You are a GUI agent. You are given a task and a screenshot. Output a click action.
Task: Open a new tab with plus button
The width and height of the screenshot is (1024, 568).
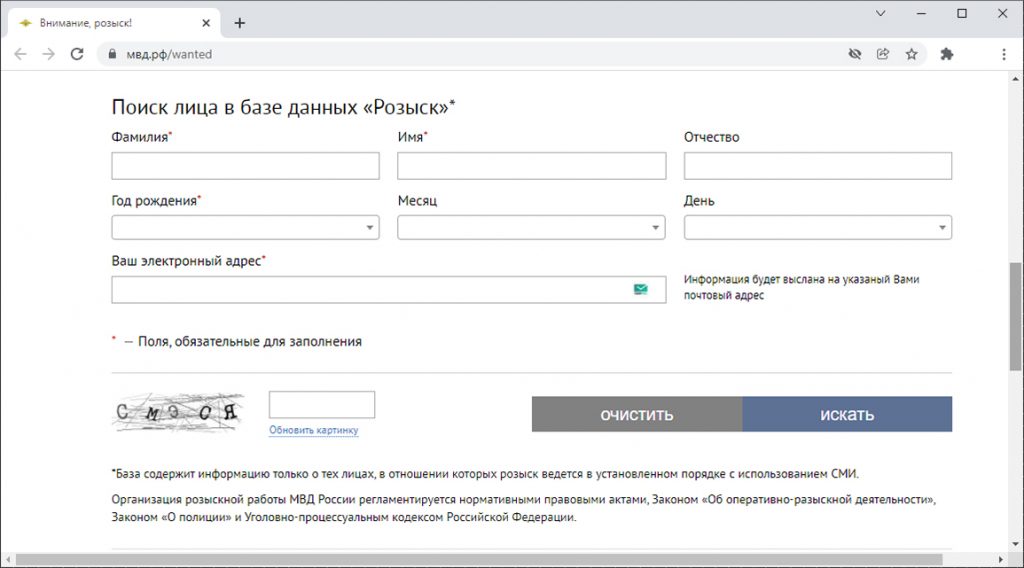239,23
